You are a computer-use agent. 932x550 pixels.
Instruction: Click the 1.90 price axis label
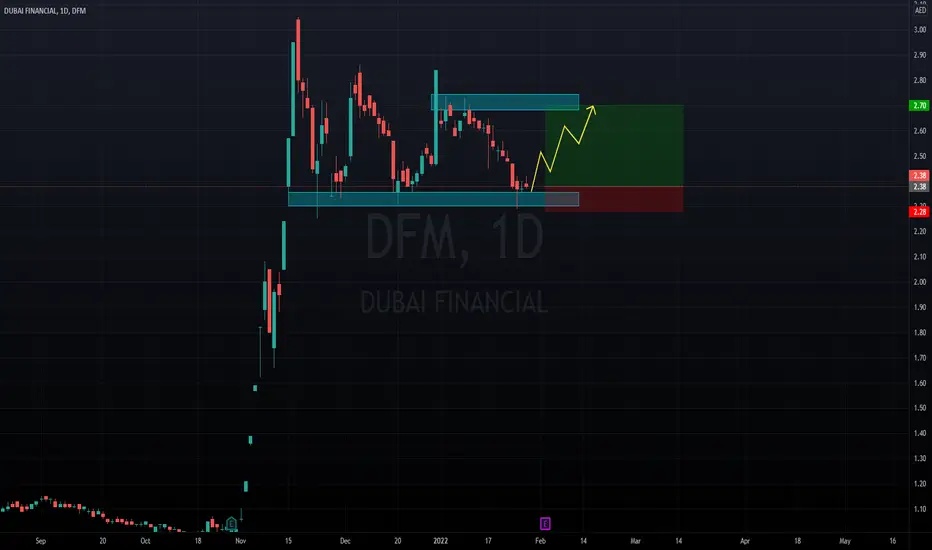(x=920, y=307)
